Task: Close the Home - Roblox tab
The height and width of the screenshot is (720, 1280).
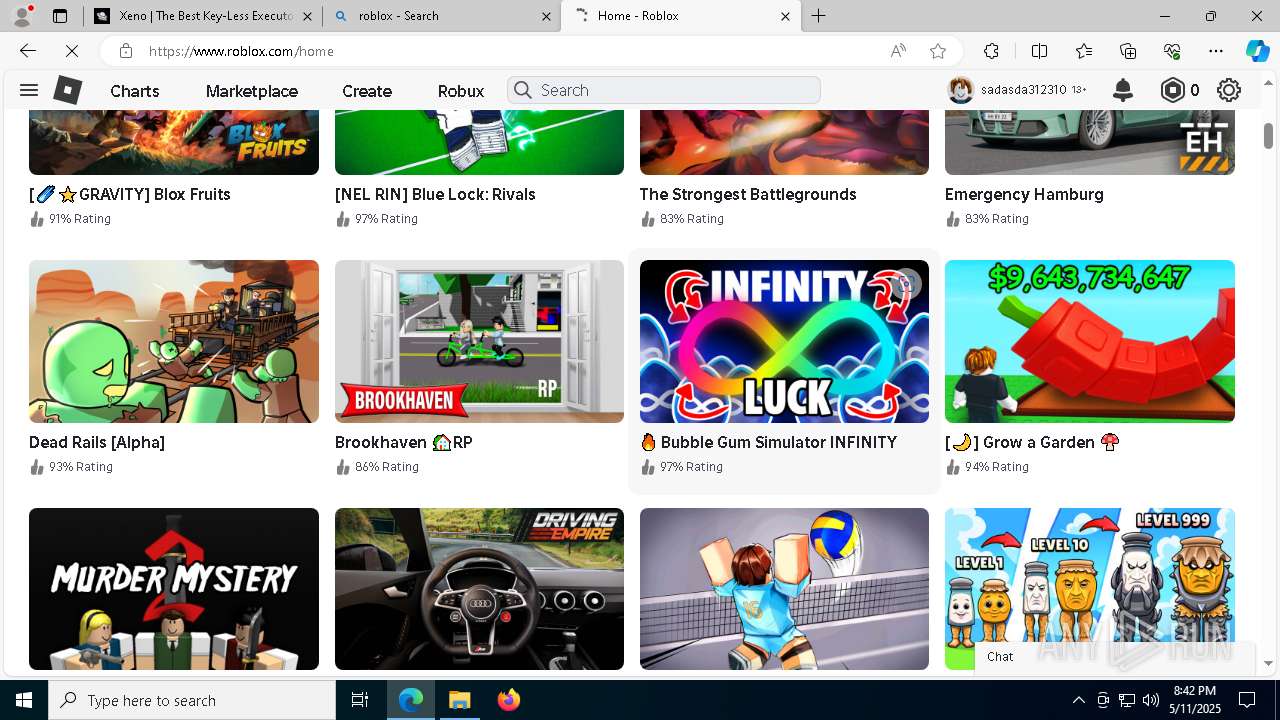Action: pyautogui.click(x=785, y=16)
